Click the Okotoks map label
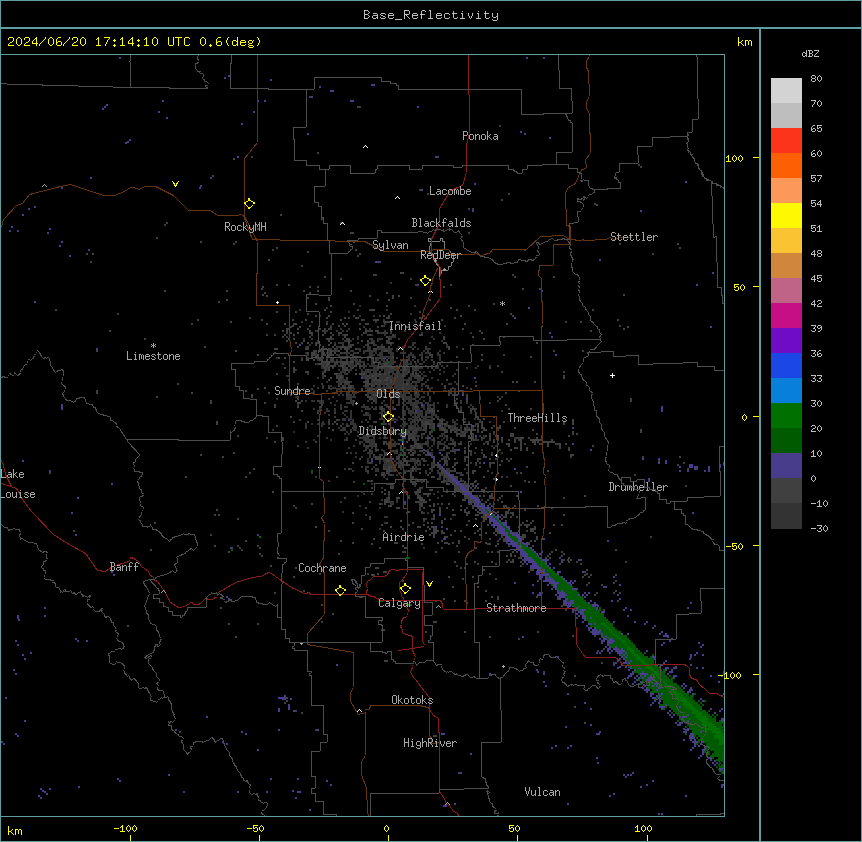Image resolution: width=862 pixels, height=842 pixels. 412,700
